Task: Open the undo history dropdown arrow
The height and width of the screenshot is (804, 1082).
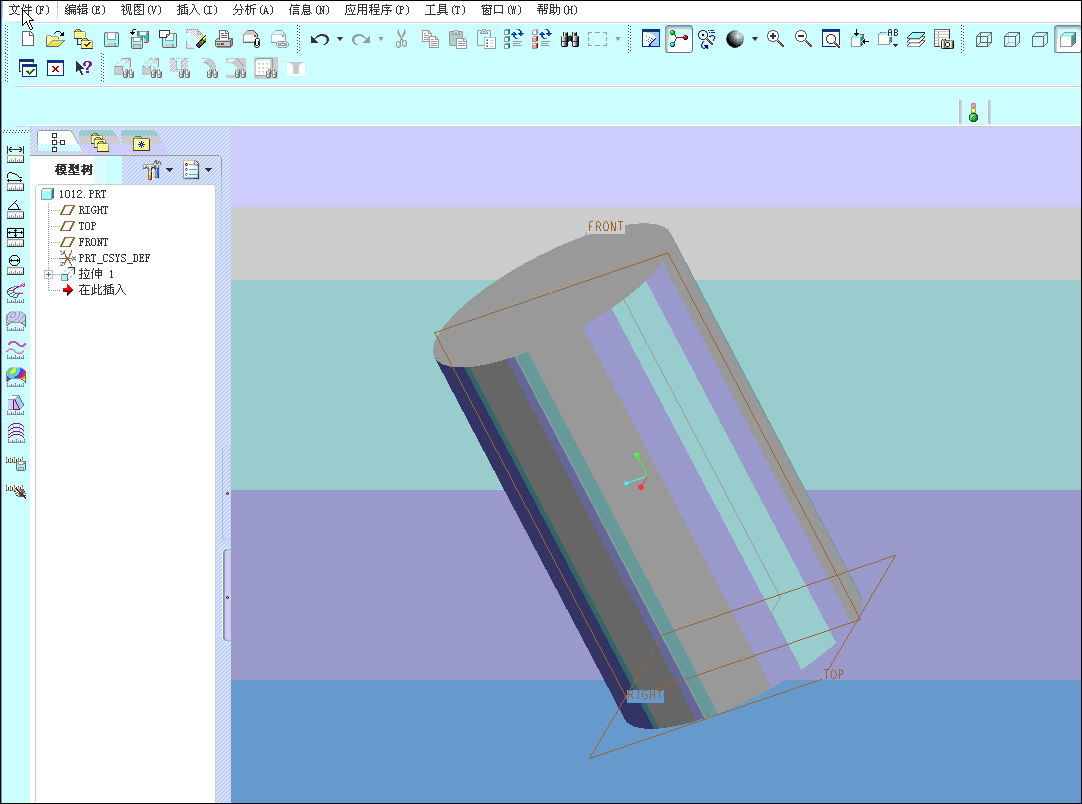Action: (x=340, y=39)
